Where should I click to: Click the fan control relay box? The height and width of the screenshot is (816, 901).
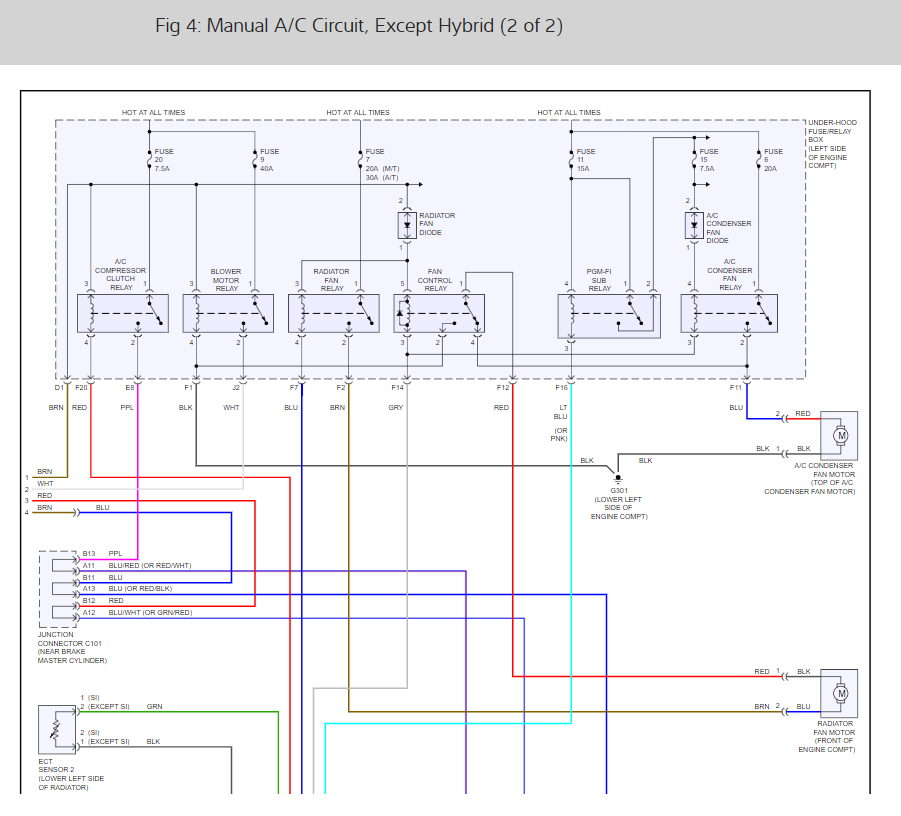click(x=439, y=314)
